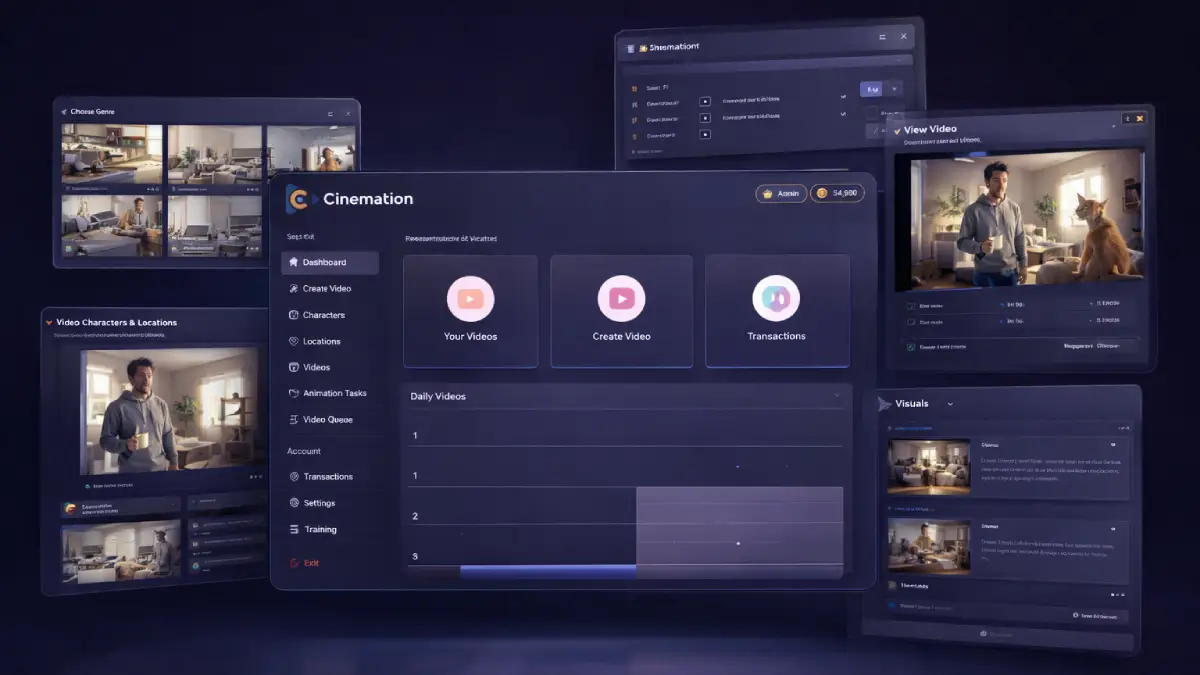Expand the Visuals panel dropdown chevron

[950, 404]
